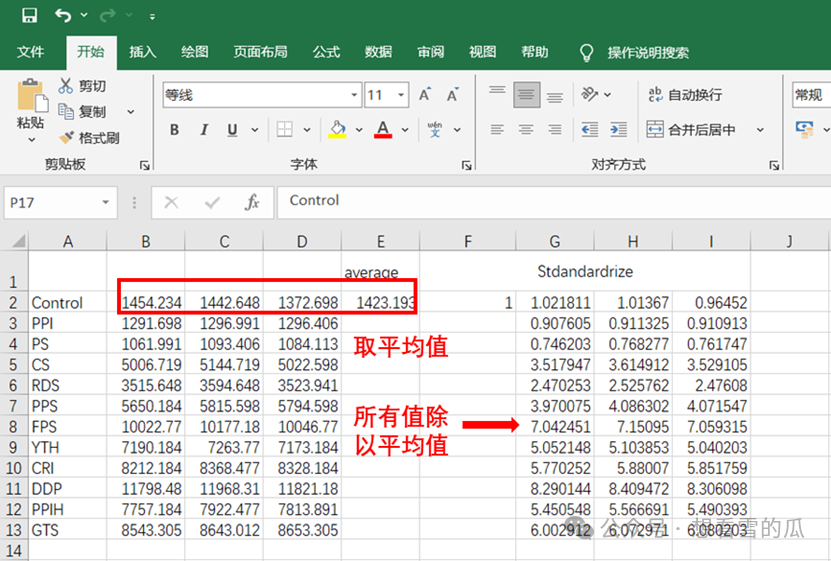Open the undo history dropdown

[x=84, y=15]
